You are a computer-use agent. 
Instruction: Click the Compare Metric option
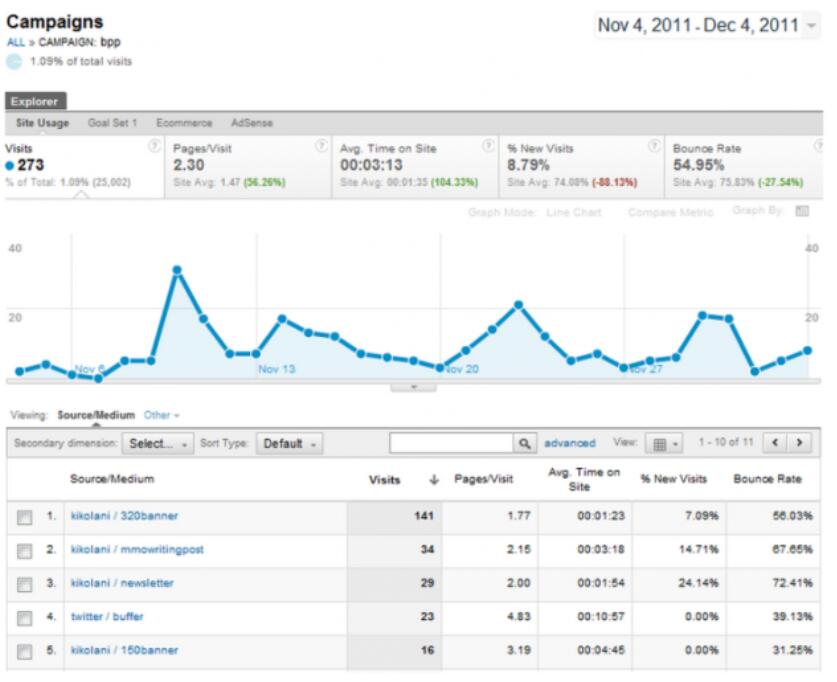tap(670, 212)
